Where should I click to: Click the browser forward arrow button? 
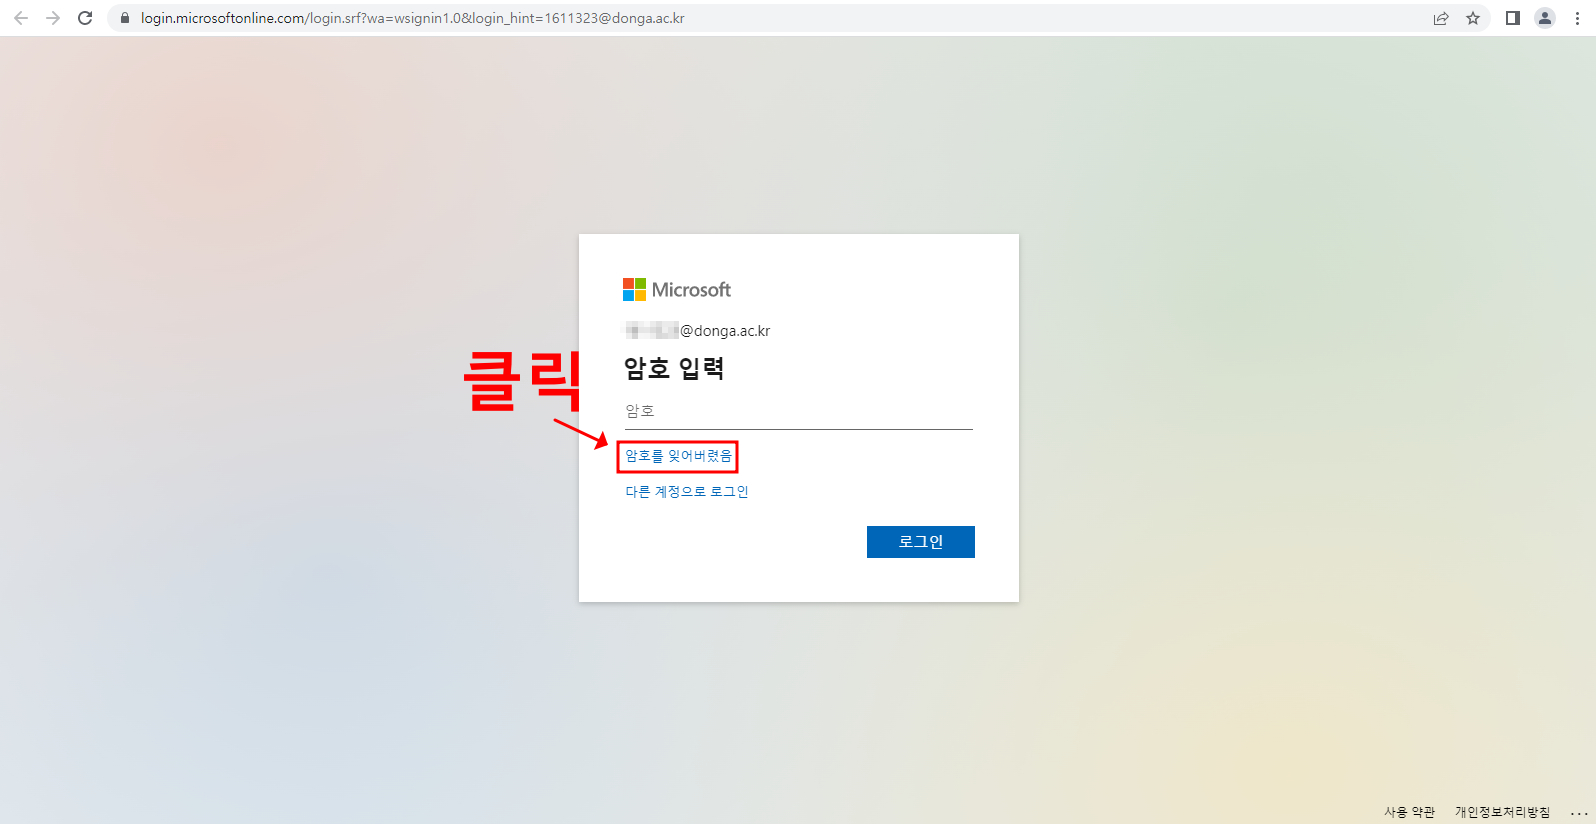53,18
